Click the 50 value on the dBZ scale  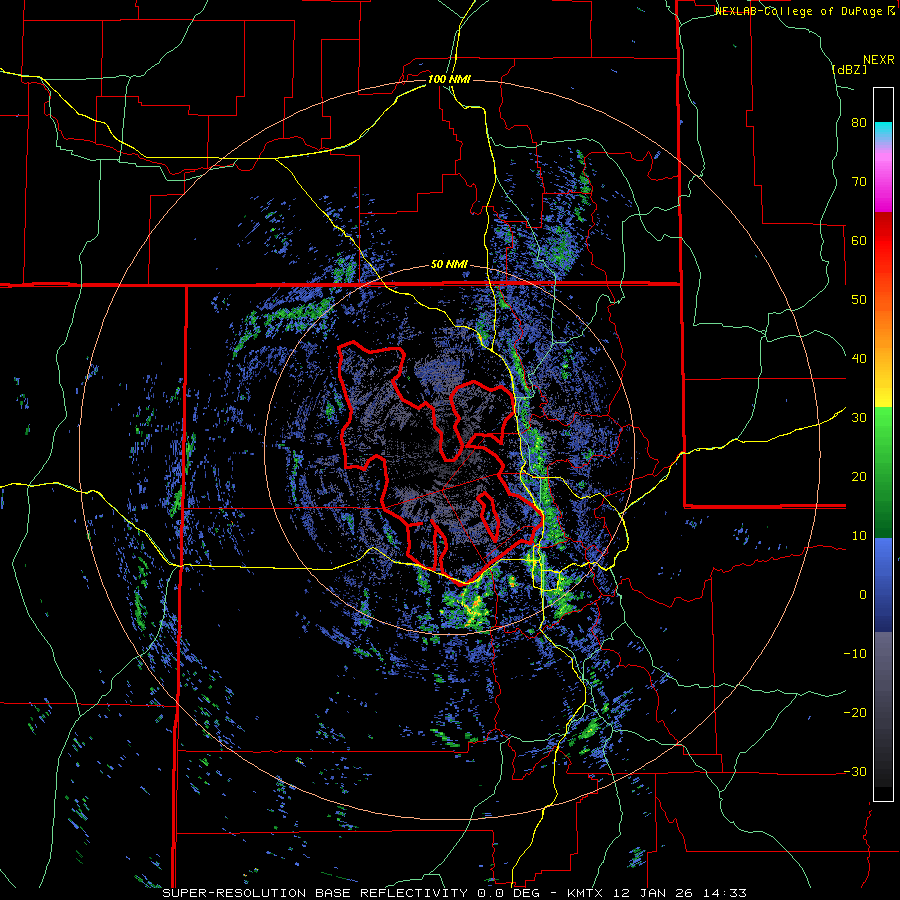(859, 300)
